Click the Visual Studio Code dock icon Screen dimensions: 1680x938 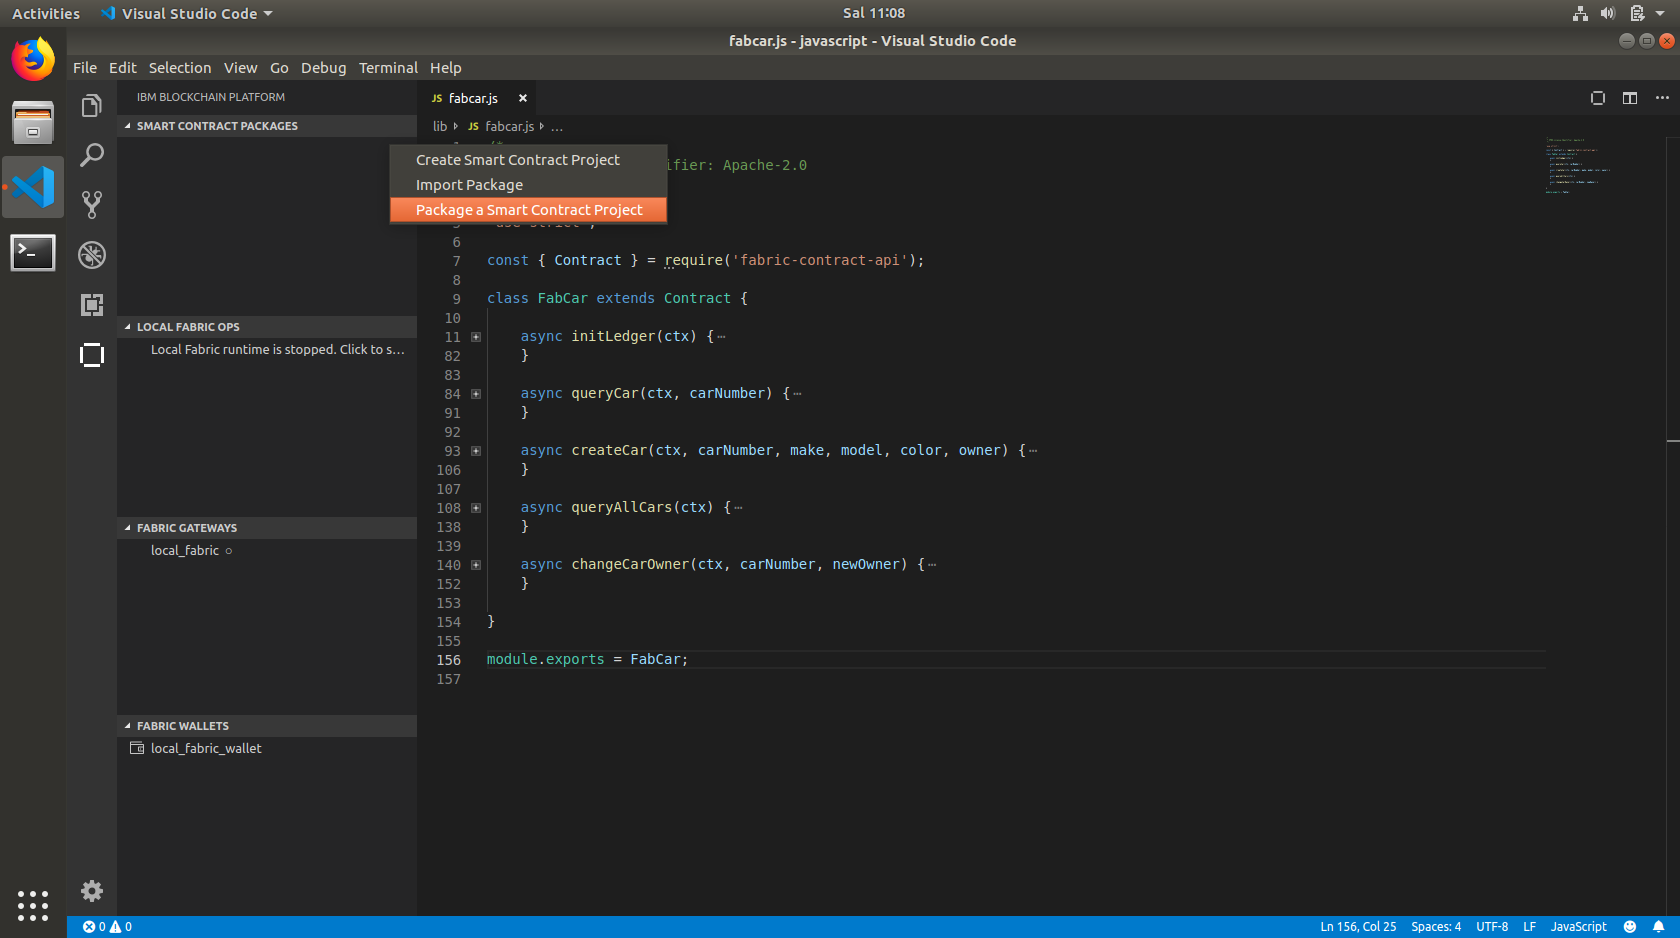[33, 187]
